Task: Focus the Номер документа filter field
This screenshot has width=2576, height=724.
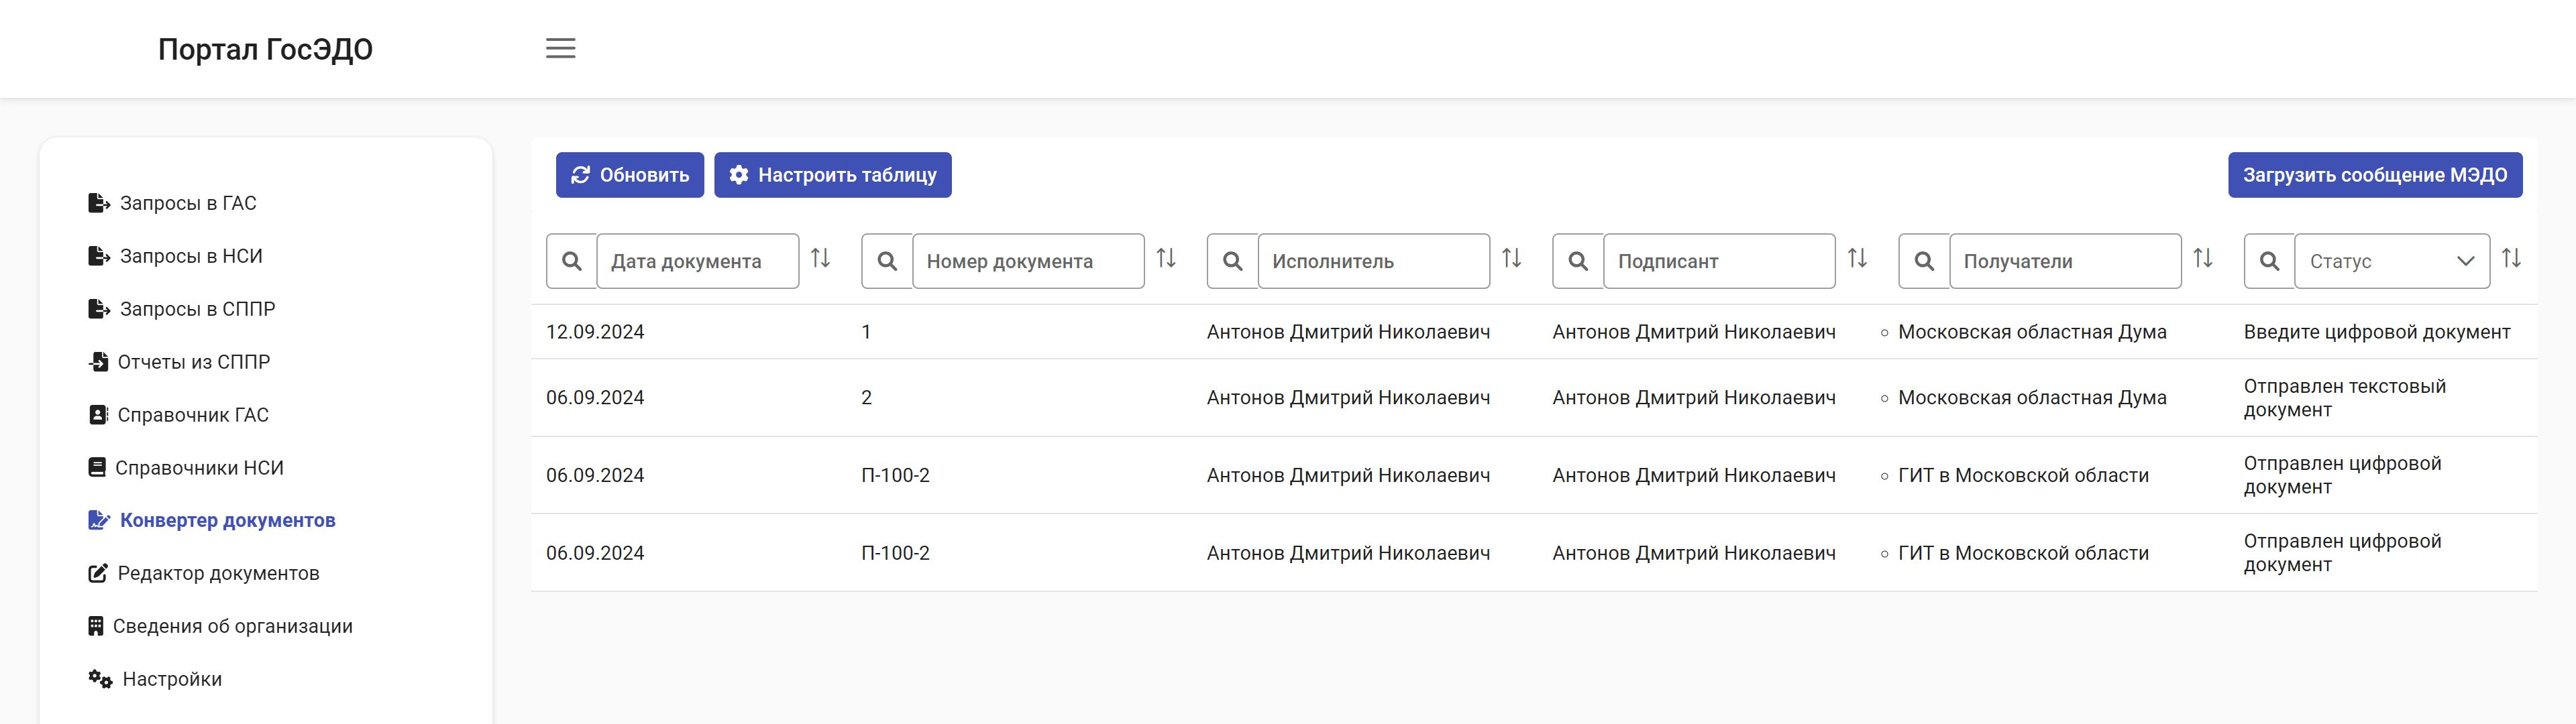Action: point(1028,261)
